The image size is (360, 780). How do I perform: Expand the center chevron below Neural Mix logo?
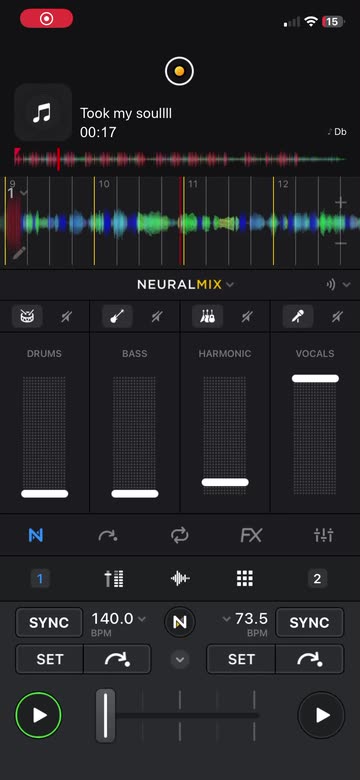(x=180, y=660)
